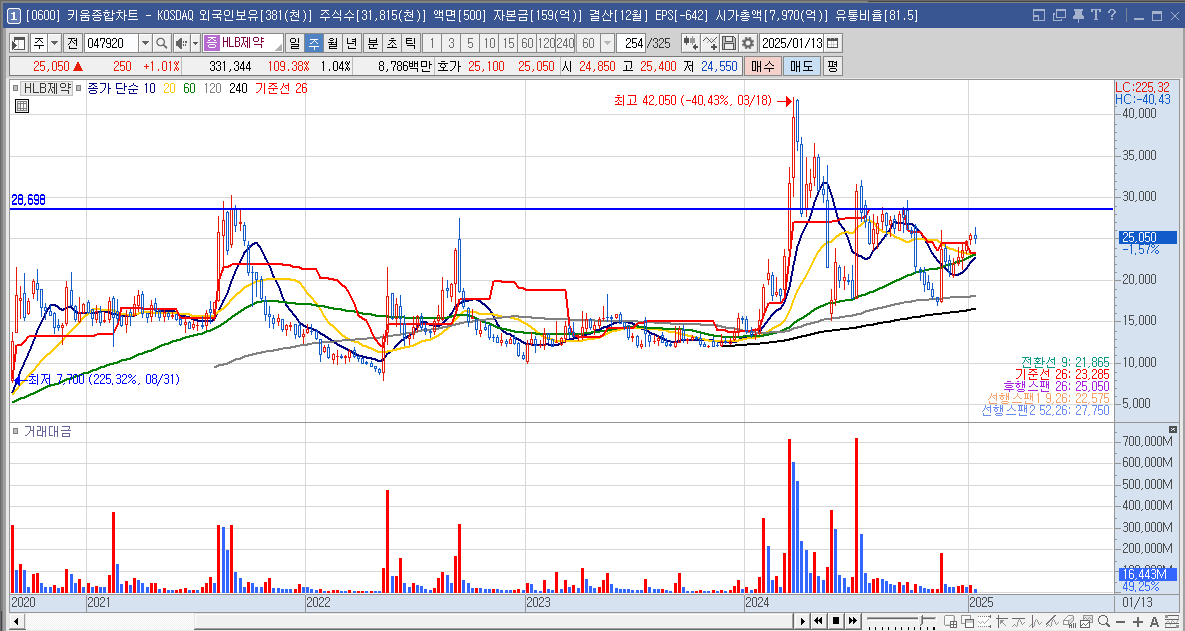The width and height of the screenshot is (1185, 631).
Task: Click the red 매수 buy button
Action: coord(762,67)
